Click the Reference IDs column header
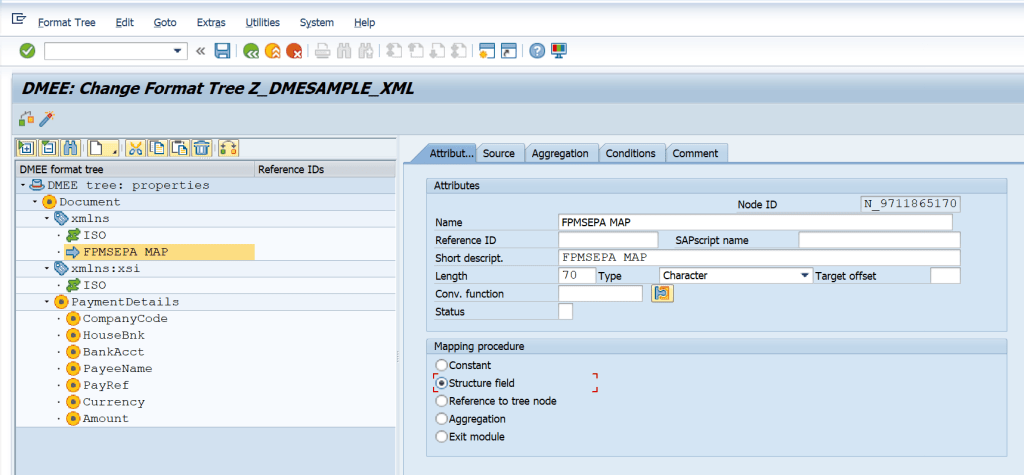 325,169
